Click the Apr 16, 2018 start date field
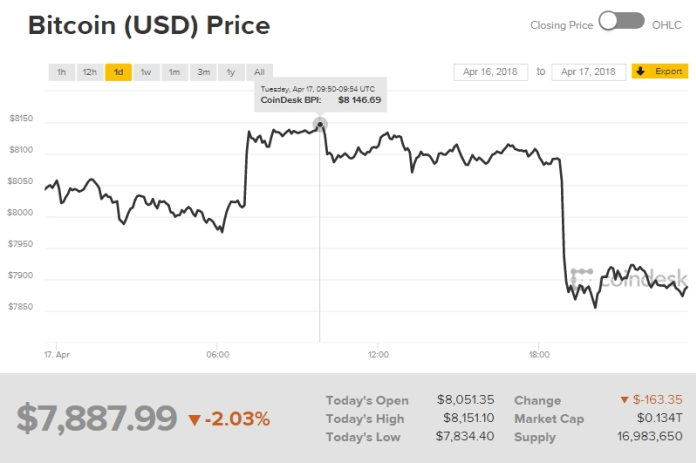Screen dimensions: 696x463 click(491, 72)
